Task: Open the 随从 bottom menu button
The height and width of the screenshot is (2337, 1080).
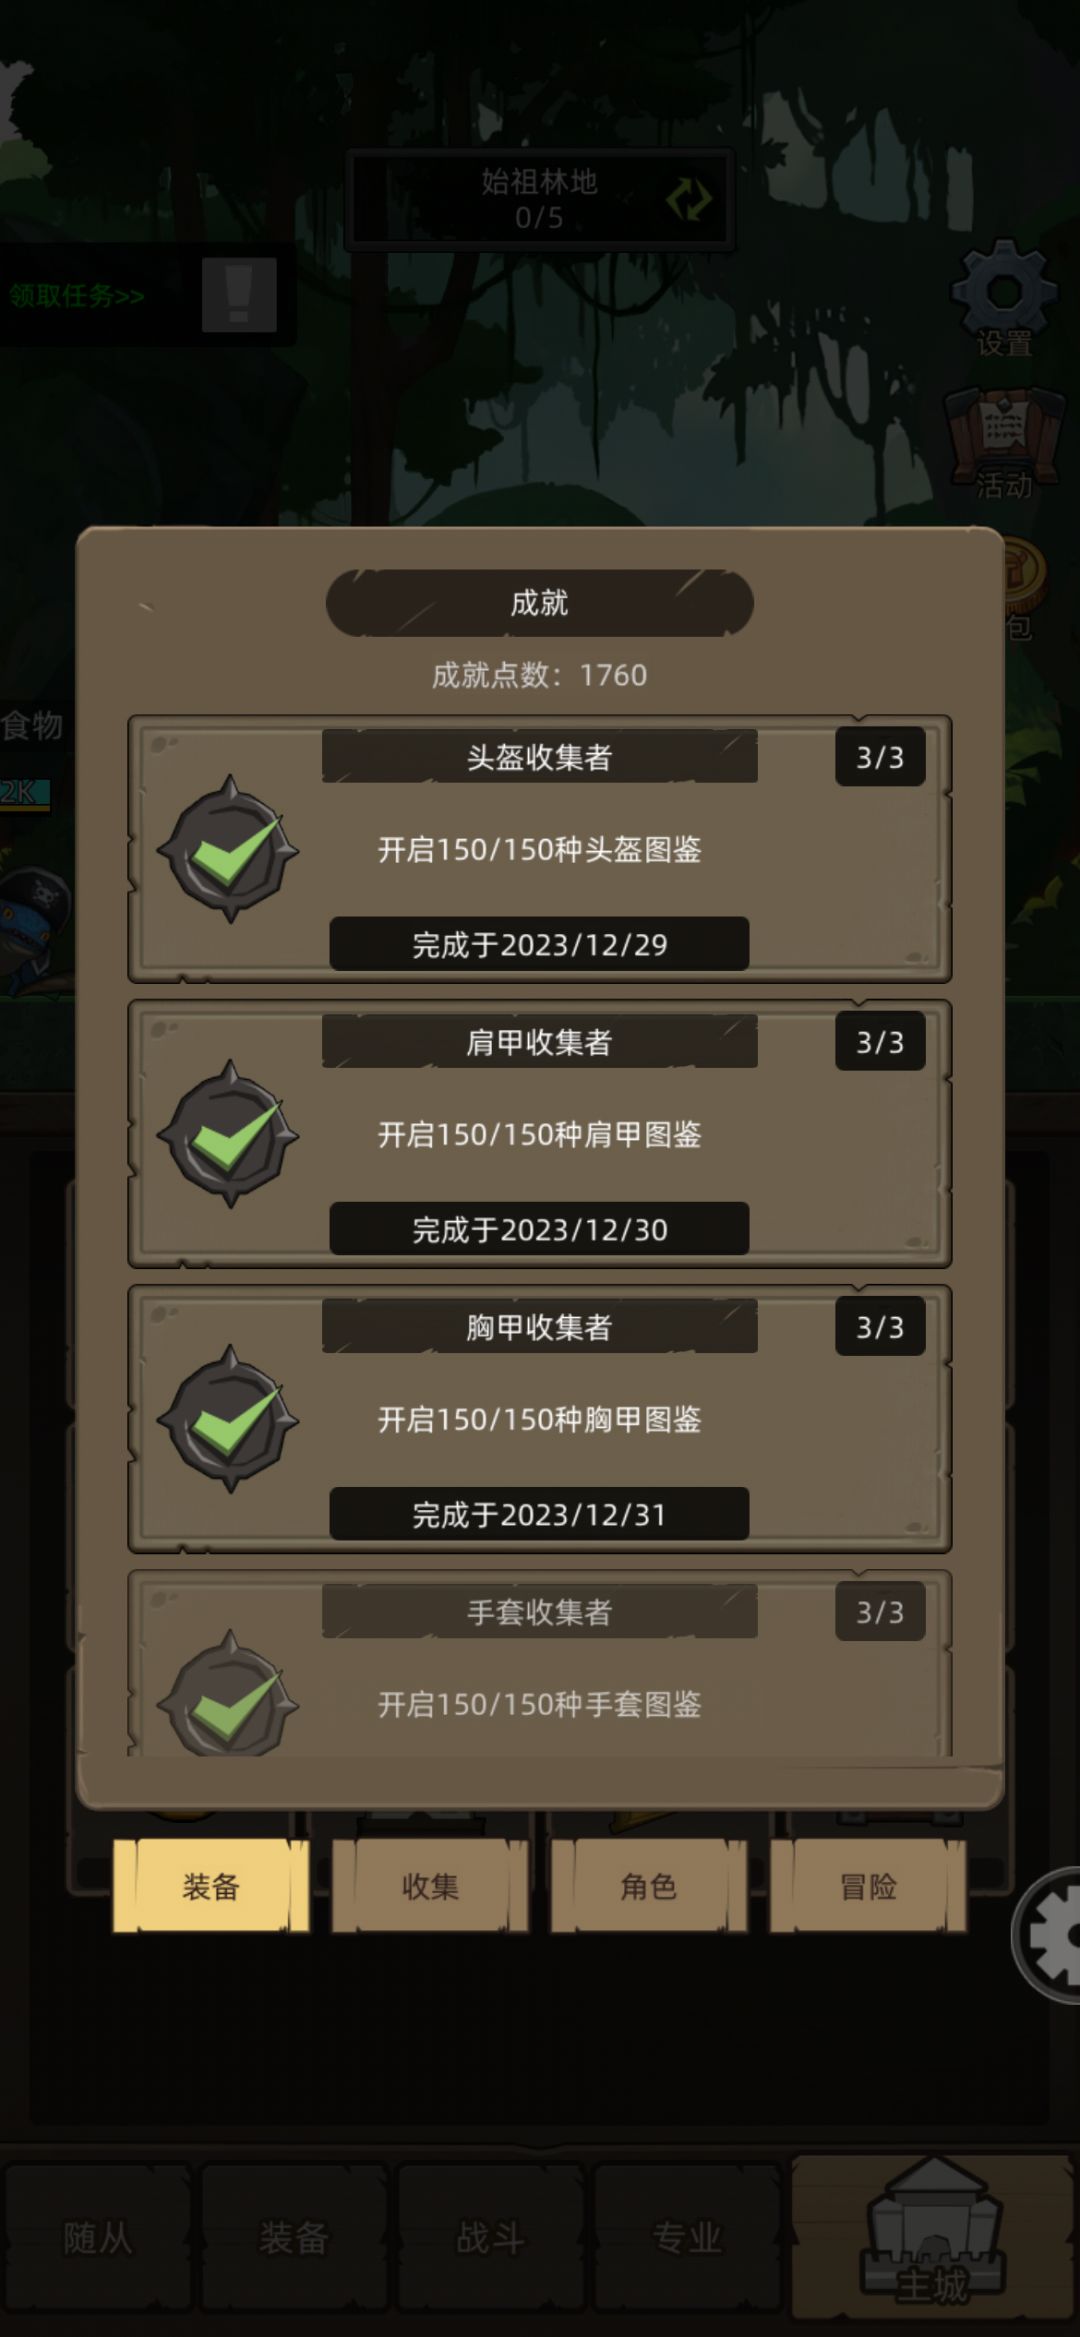Action: click(97, 2238)
